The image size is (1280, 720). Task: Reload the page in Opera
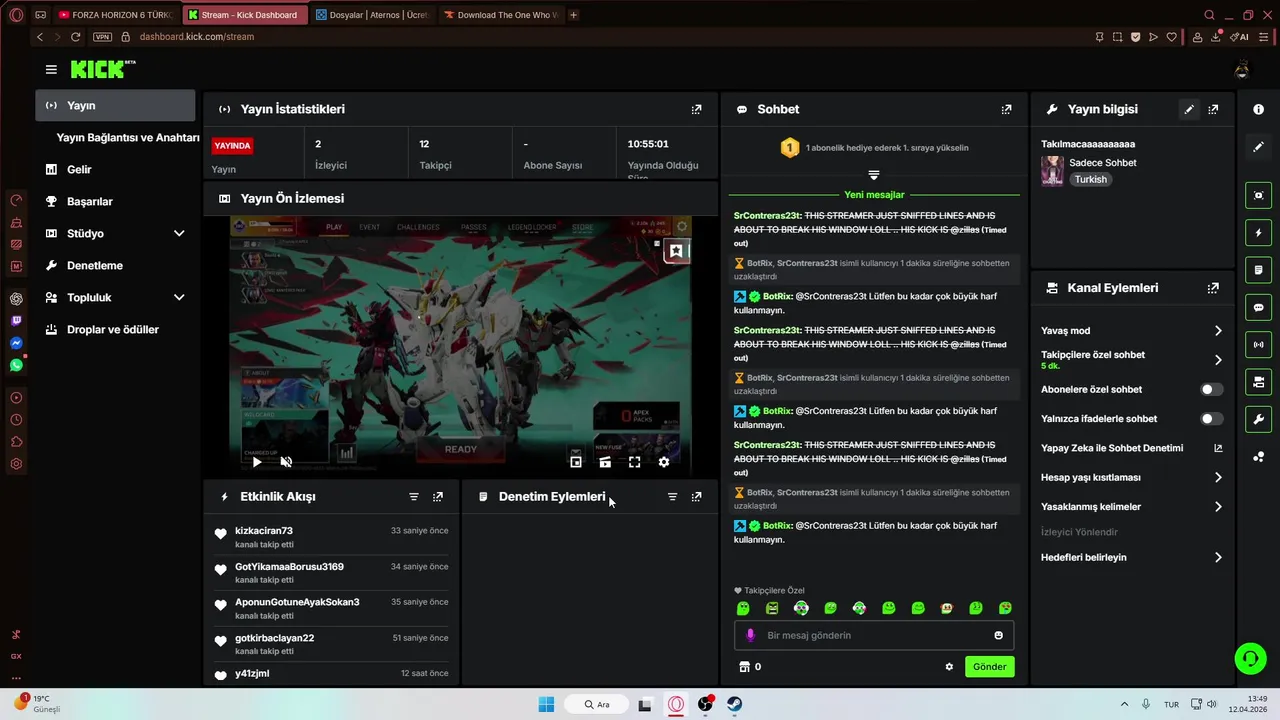(x=75, y=37)
